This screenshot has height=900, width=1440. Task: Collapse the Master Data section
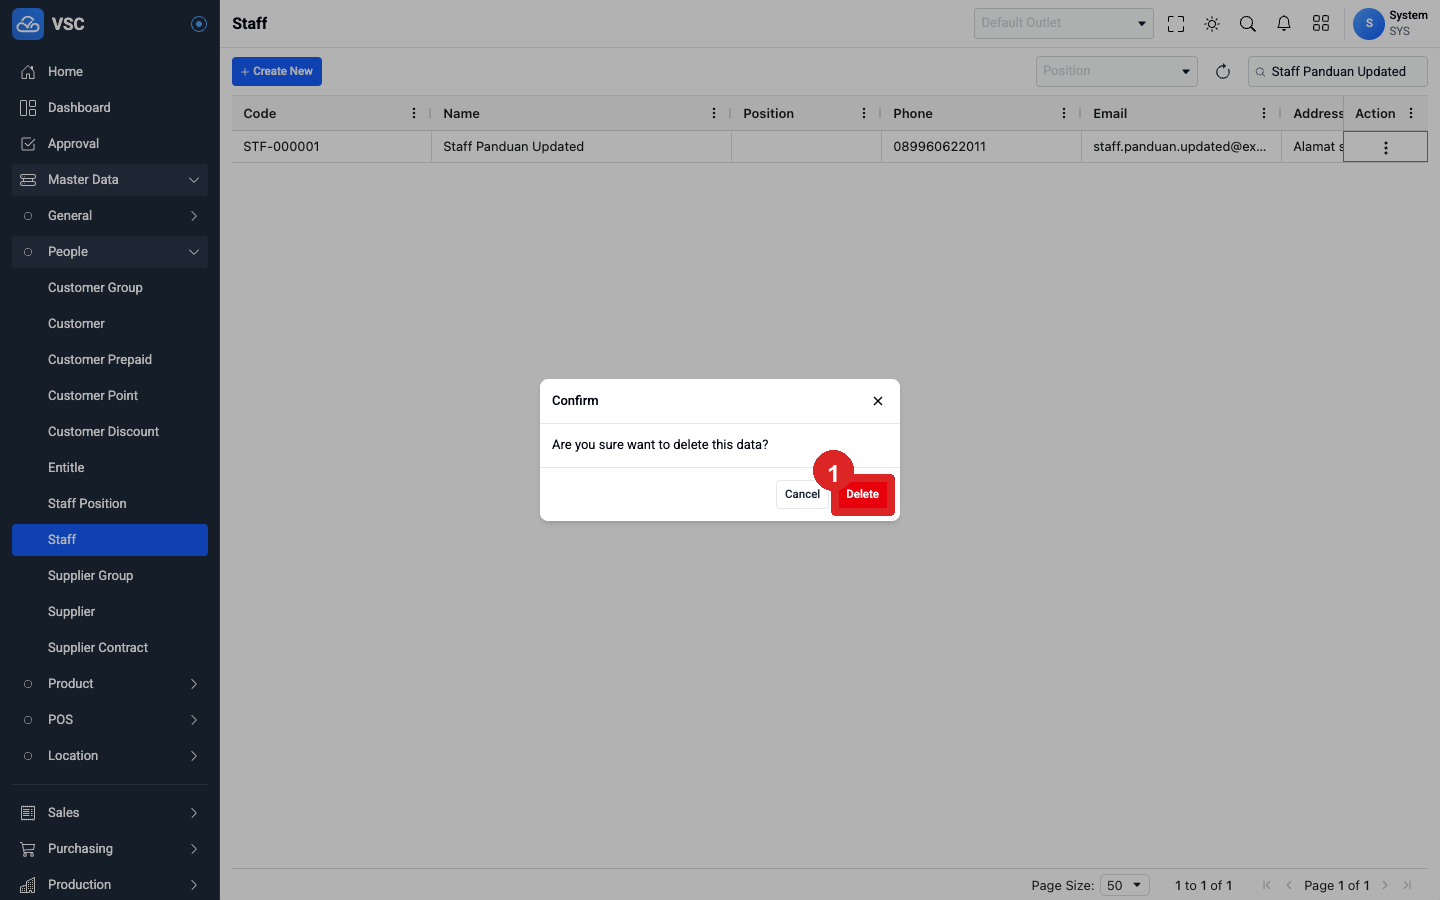(110, 180)
